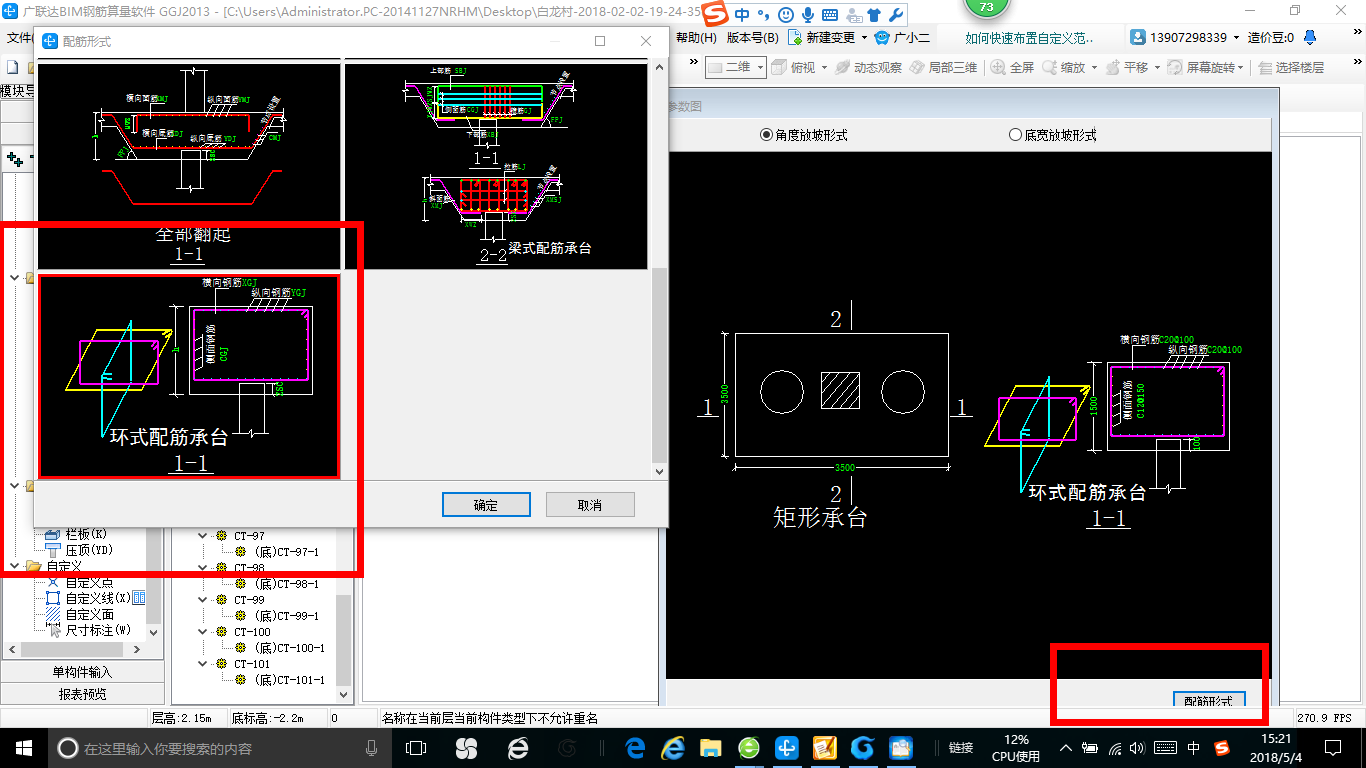Open the 平移 dropdown arrow
This screenshot has width=1366, height=768.
1157,68
